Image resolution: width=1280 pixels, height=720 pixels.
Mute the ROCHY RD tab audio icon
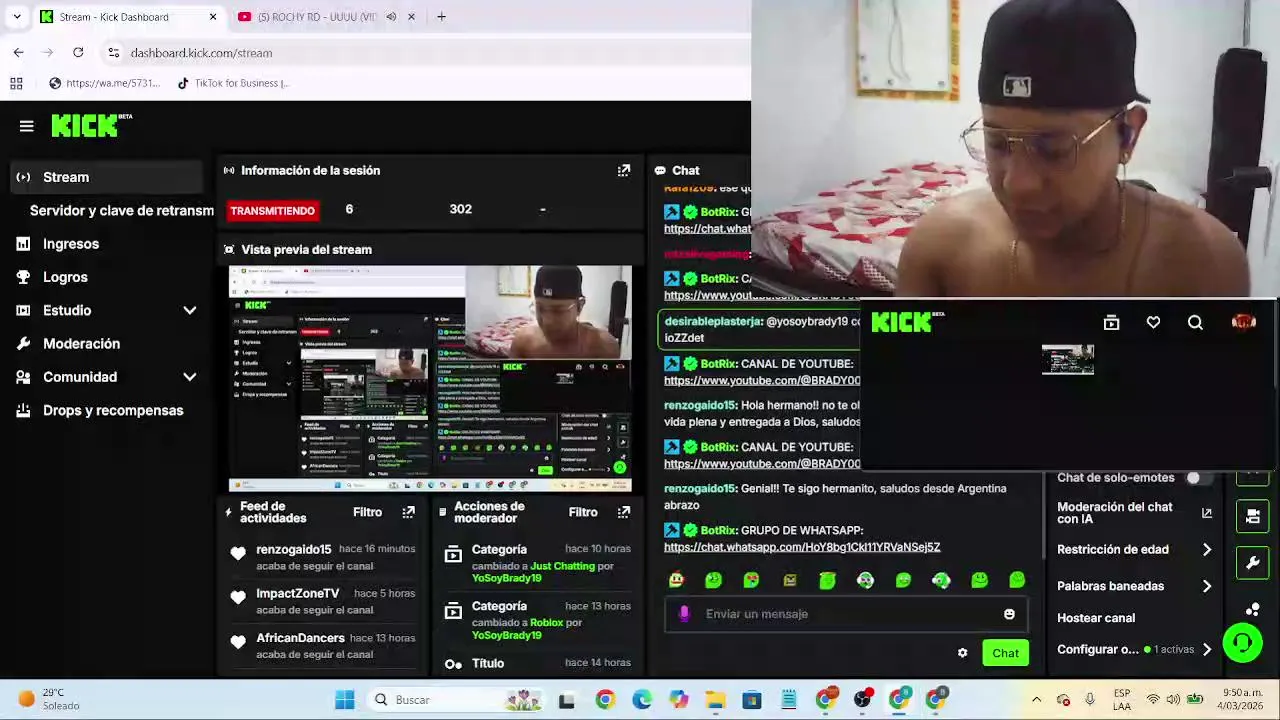coord(391,17)
